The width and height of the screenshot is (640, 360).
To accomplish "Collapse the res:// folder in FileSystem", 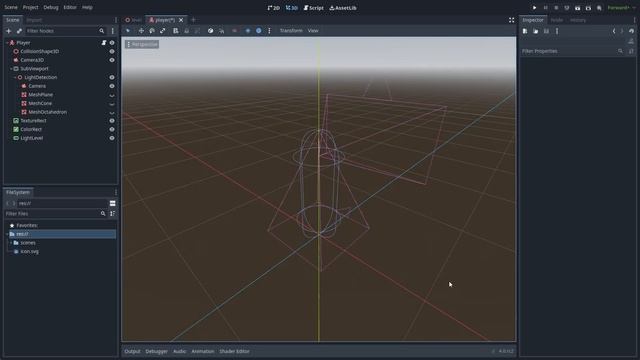I will click(7, 234).
